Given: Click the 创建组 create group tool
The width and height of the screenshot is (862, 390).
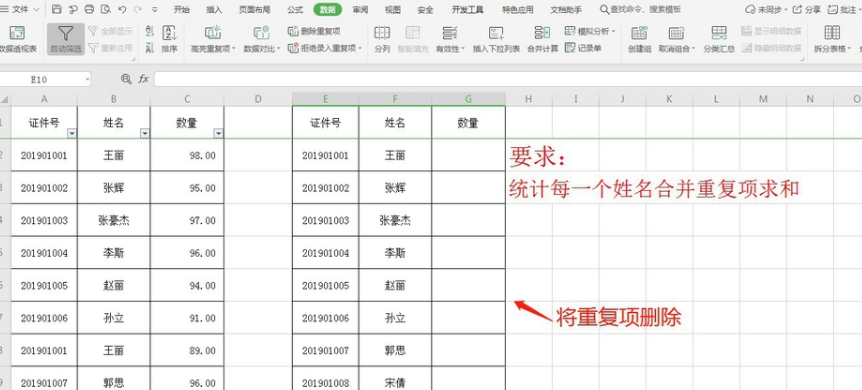Looking at the screenshot, I should 639,39.
